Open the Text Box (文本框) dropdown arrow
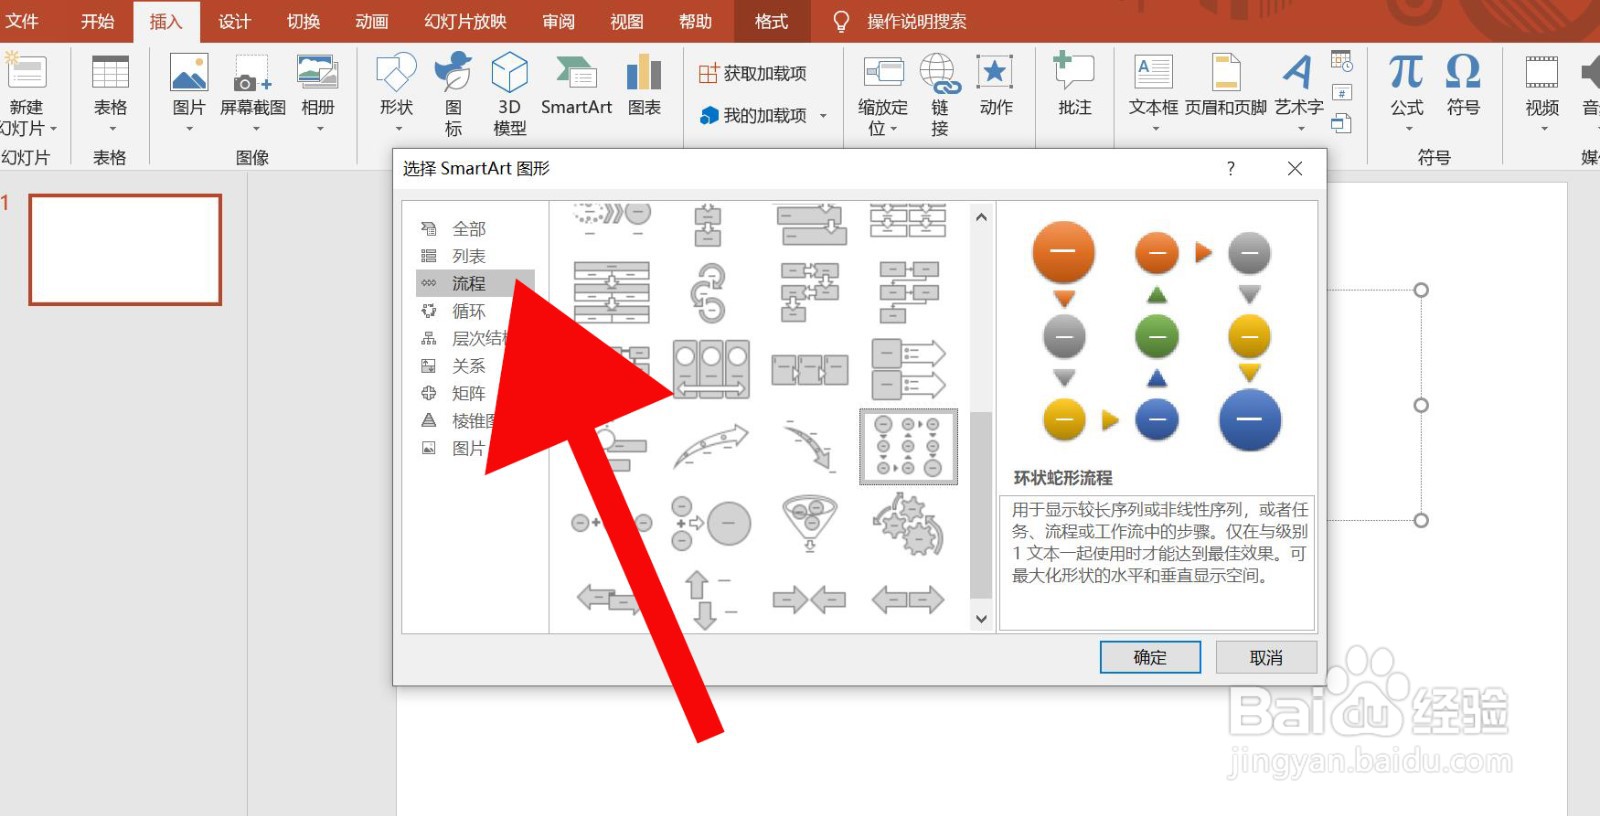The height and width of the screenshot is (816, 1600). pyautogui.click(x=1155, y=129)
